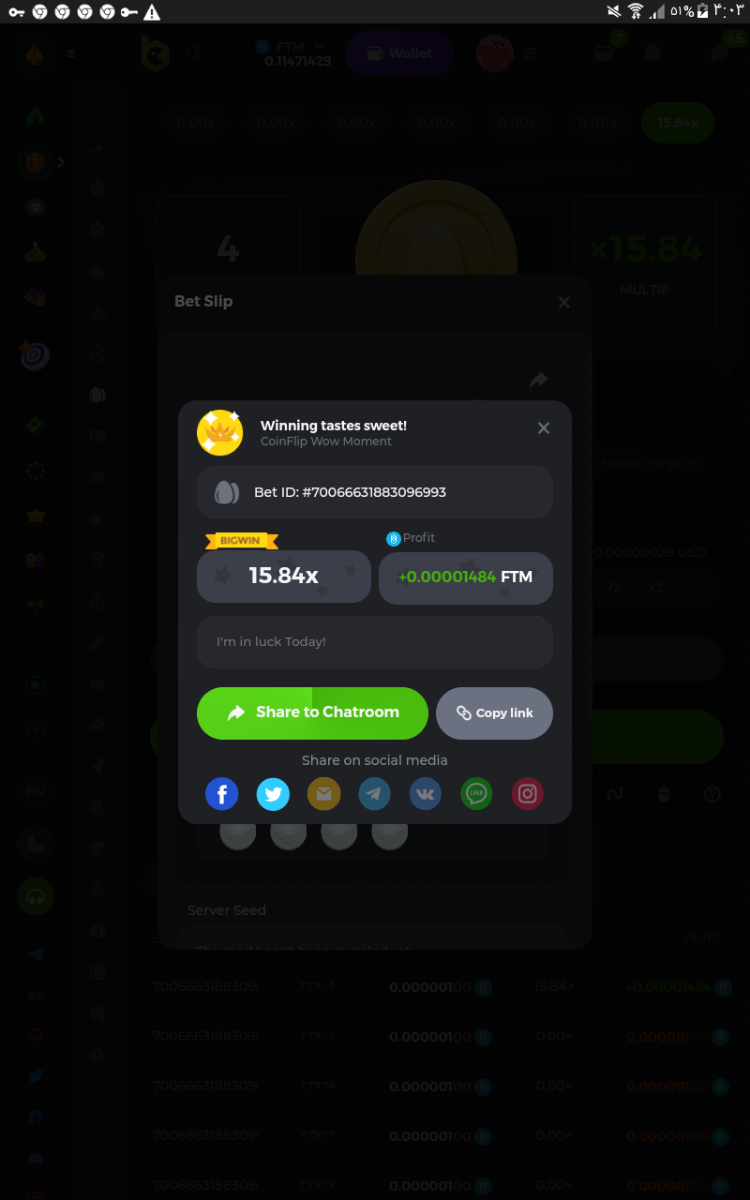Close the Bet Slip panel

tap(564, 302)
